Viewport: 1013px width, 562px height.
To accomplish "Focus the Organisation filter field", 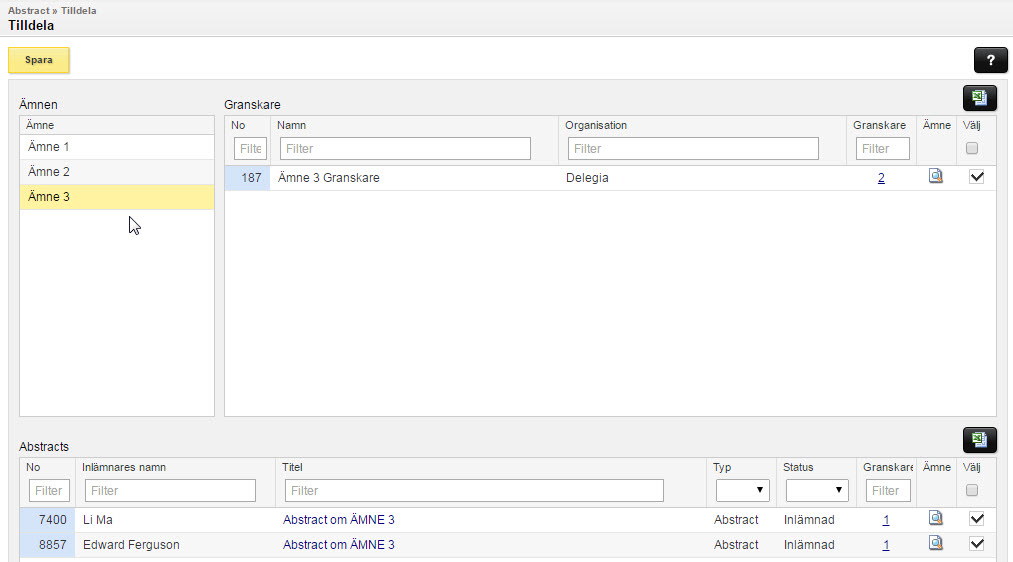I will (x=693, y=149).
